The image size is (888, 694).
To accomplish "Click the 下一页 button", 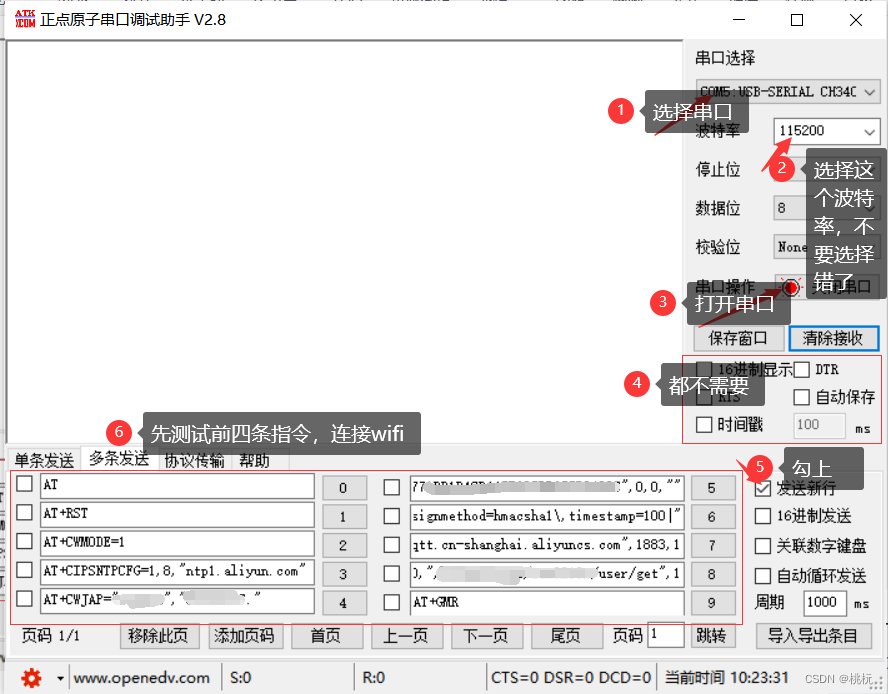I will [486, 636].
